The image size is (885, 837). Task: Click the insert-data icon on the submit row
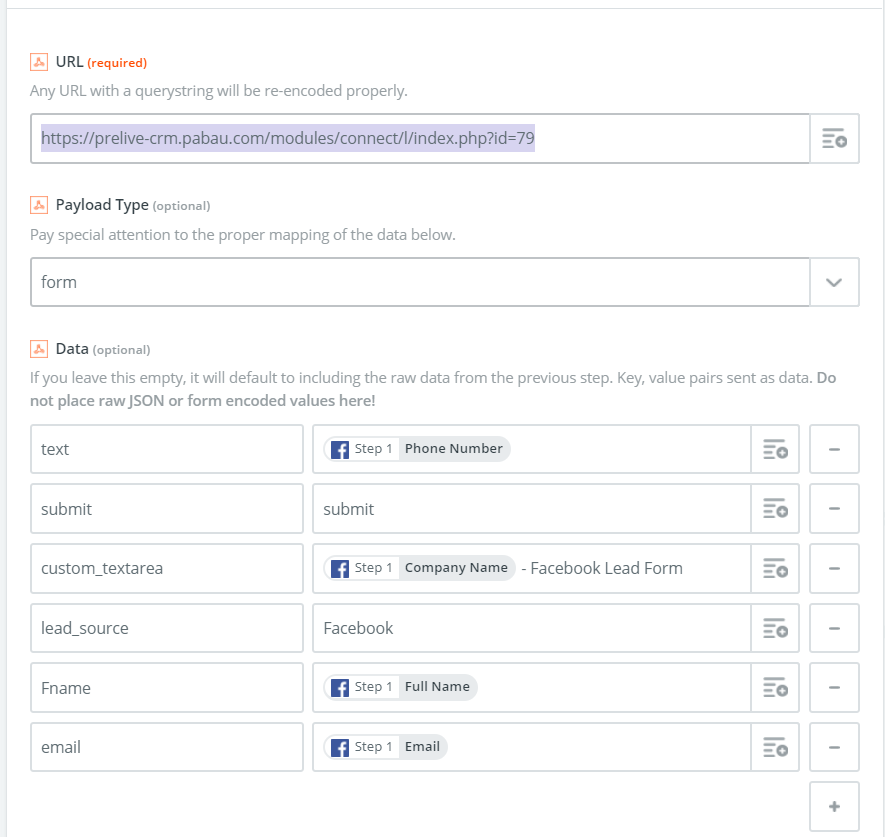pos(775,508)
